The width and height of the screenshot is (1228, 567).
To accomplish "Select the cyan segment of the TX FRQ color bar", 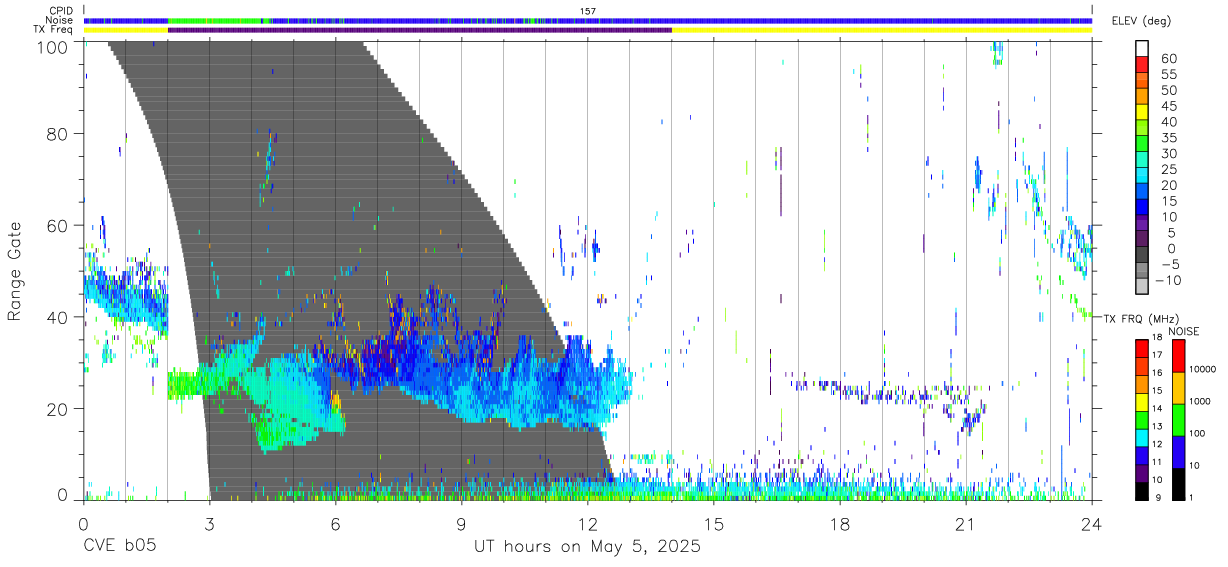I will click(1142, 436).
